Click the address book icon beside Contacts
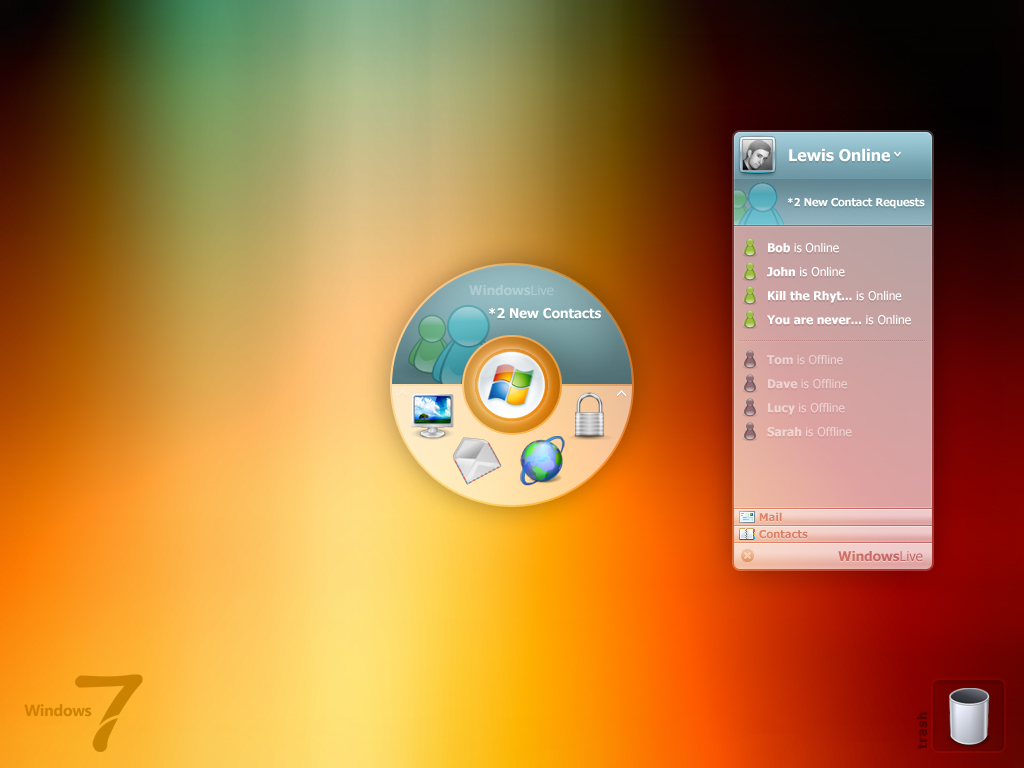The width and height of the screenshot is (1024, 768). click(x=747, y=534)
